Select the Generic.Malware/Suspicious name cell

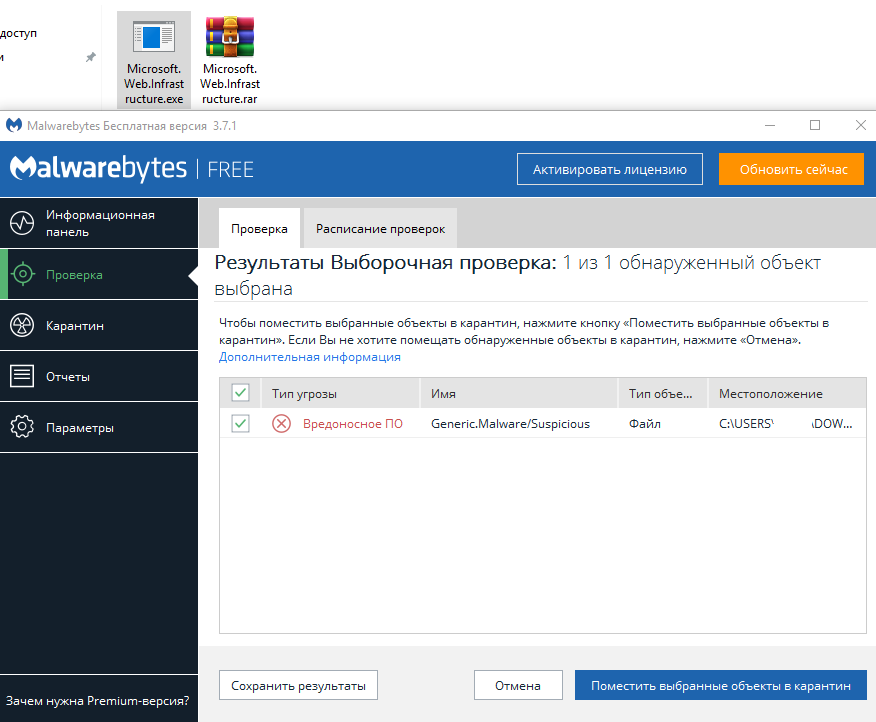click(510, 424)
